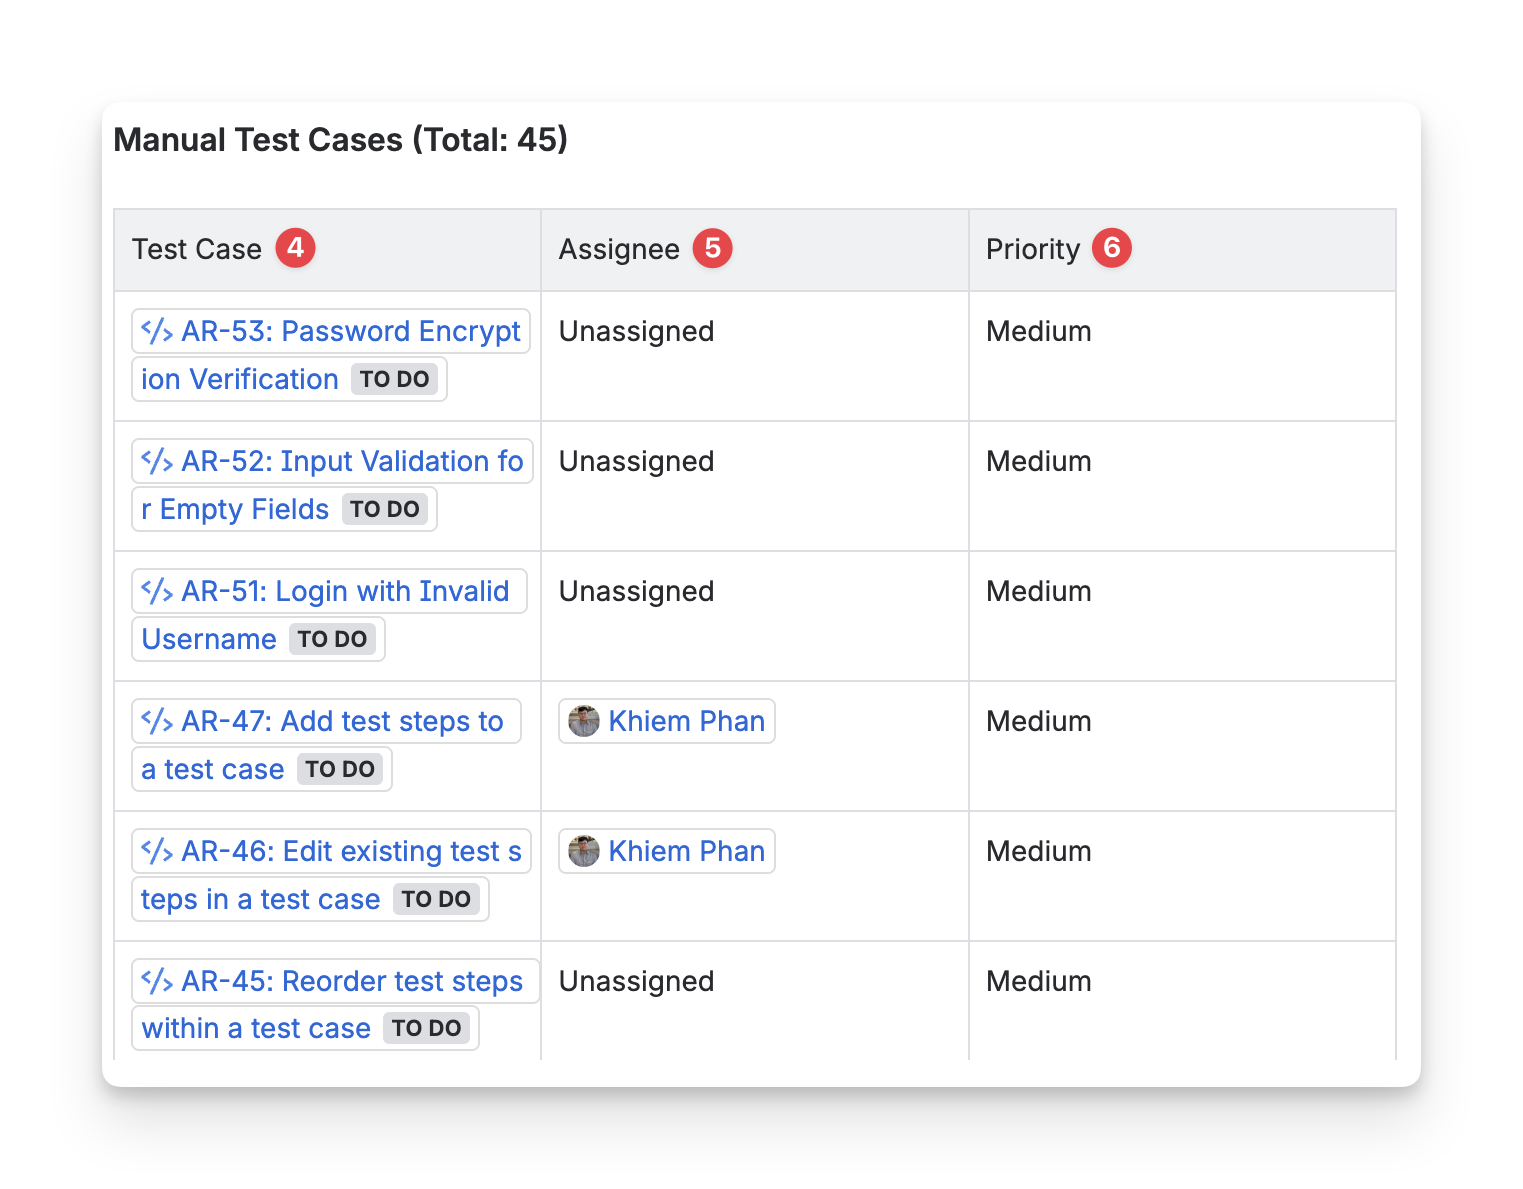This screenshot has width=1523, height=1189.
Task: Click the Assignee column header
Action: click(619, 249)
